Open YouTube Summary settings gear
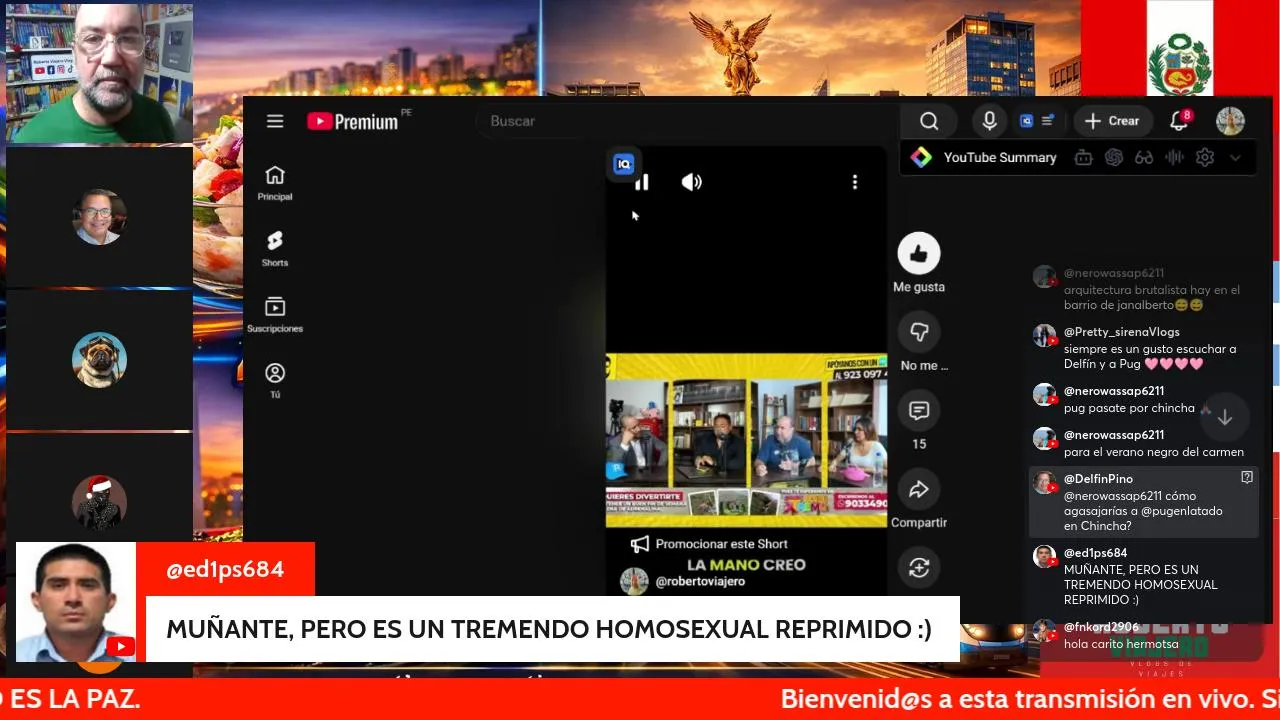1280x720 pixels. click(x=1205, y=157)
